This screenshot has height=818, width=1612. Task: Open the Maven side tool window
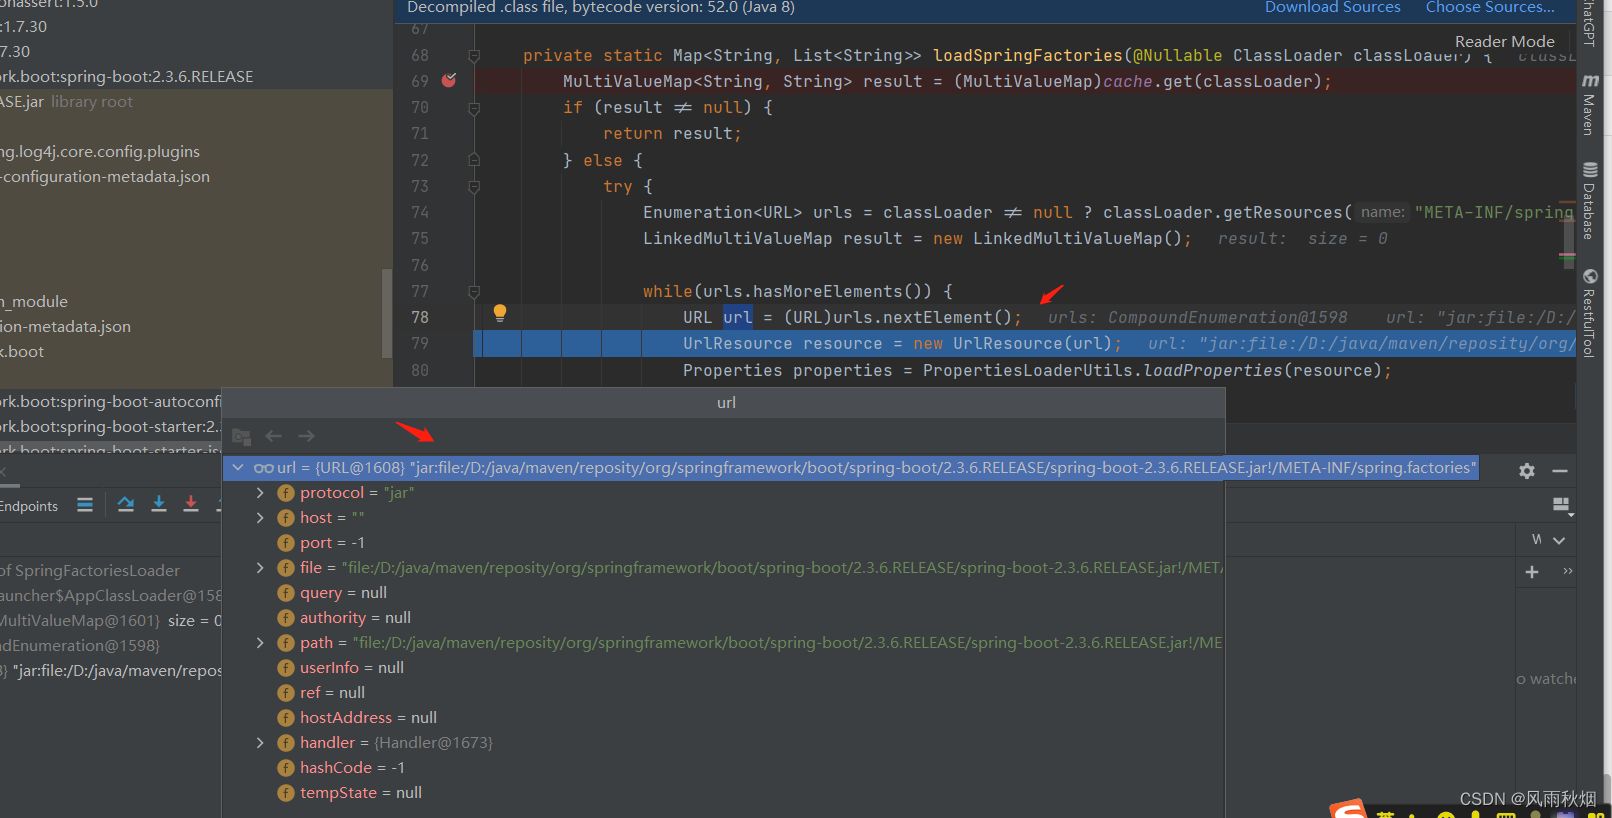pyautogui.click(x=1590, y=104)
